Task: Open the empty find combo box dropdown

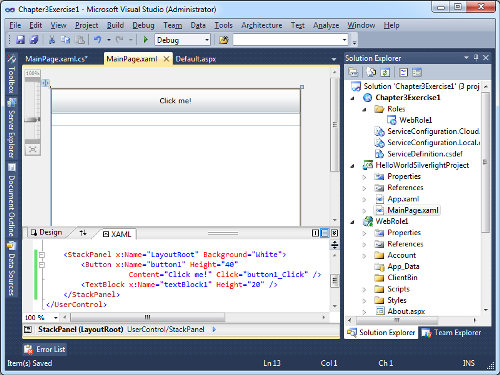Action: (344, 40)
